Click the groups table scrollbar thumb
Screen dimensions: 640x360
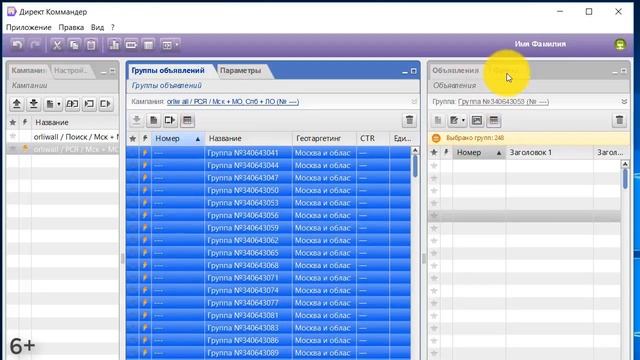[415, 166]
